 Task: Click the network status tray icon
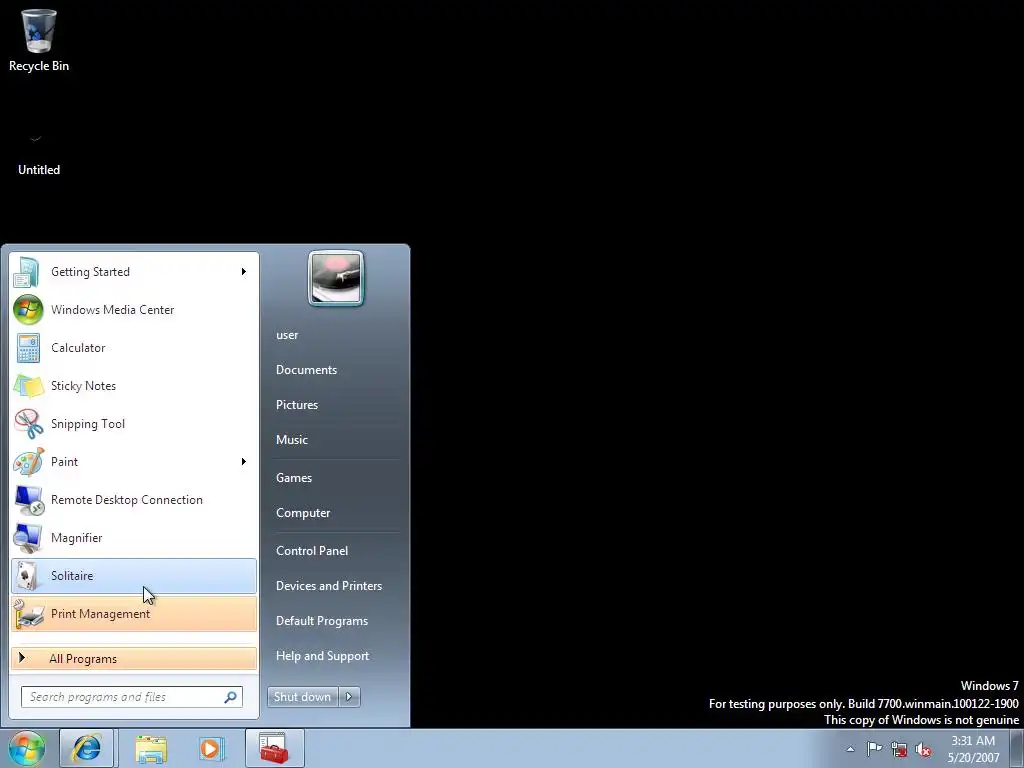(x=899, y=750)
